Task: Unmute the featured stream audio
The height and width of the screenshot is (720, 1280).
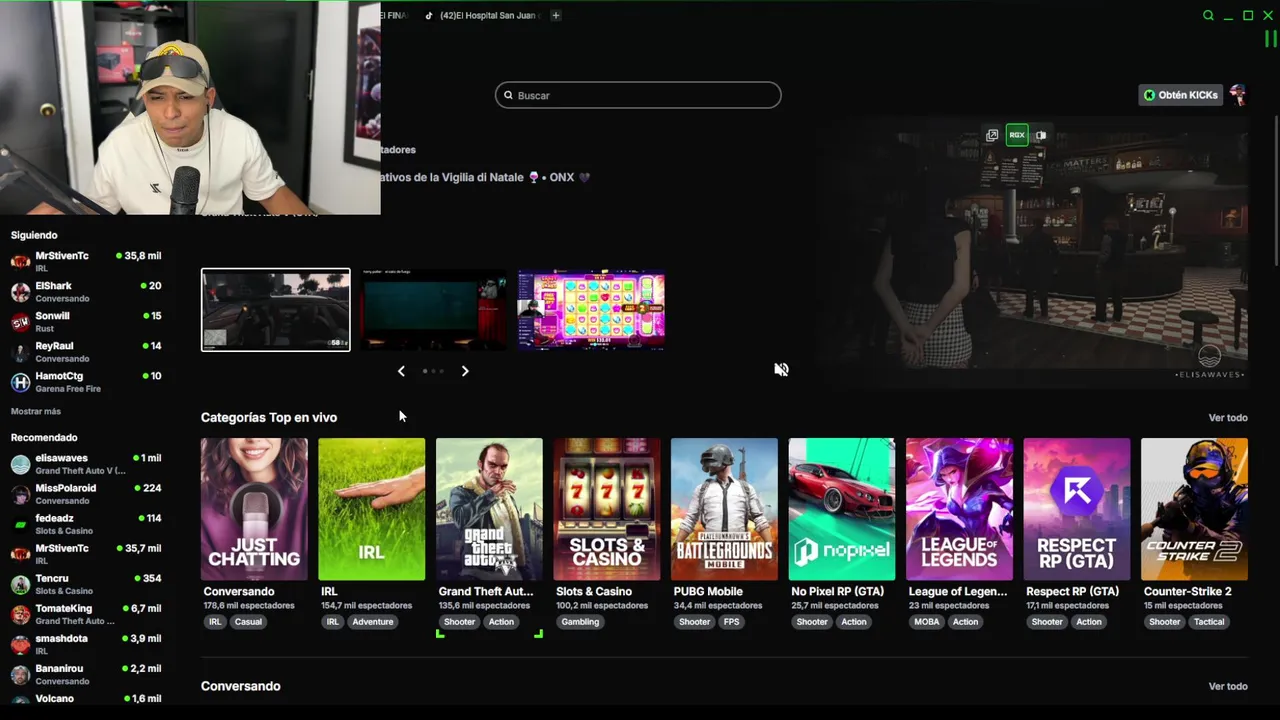Action: 781,370
